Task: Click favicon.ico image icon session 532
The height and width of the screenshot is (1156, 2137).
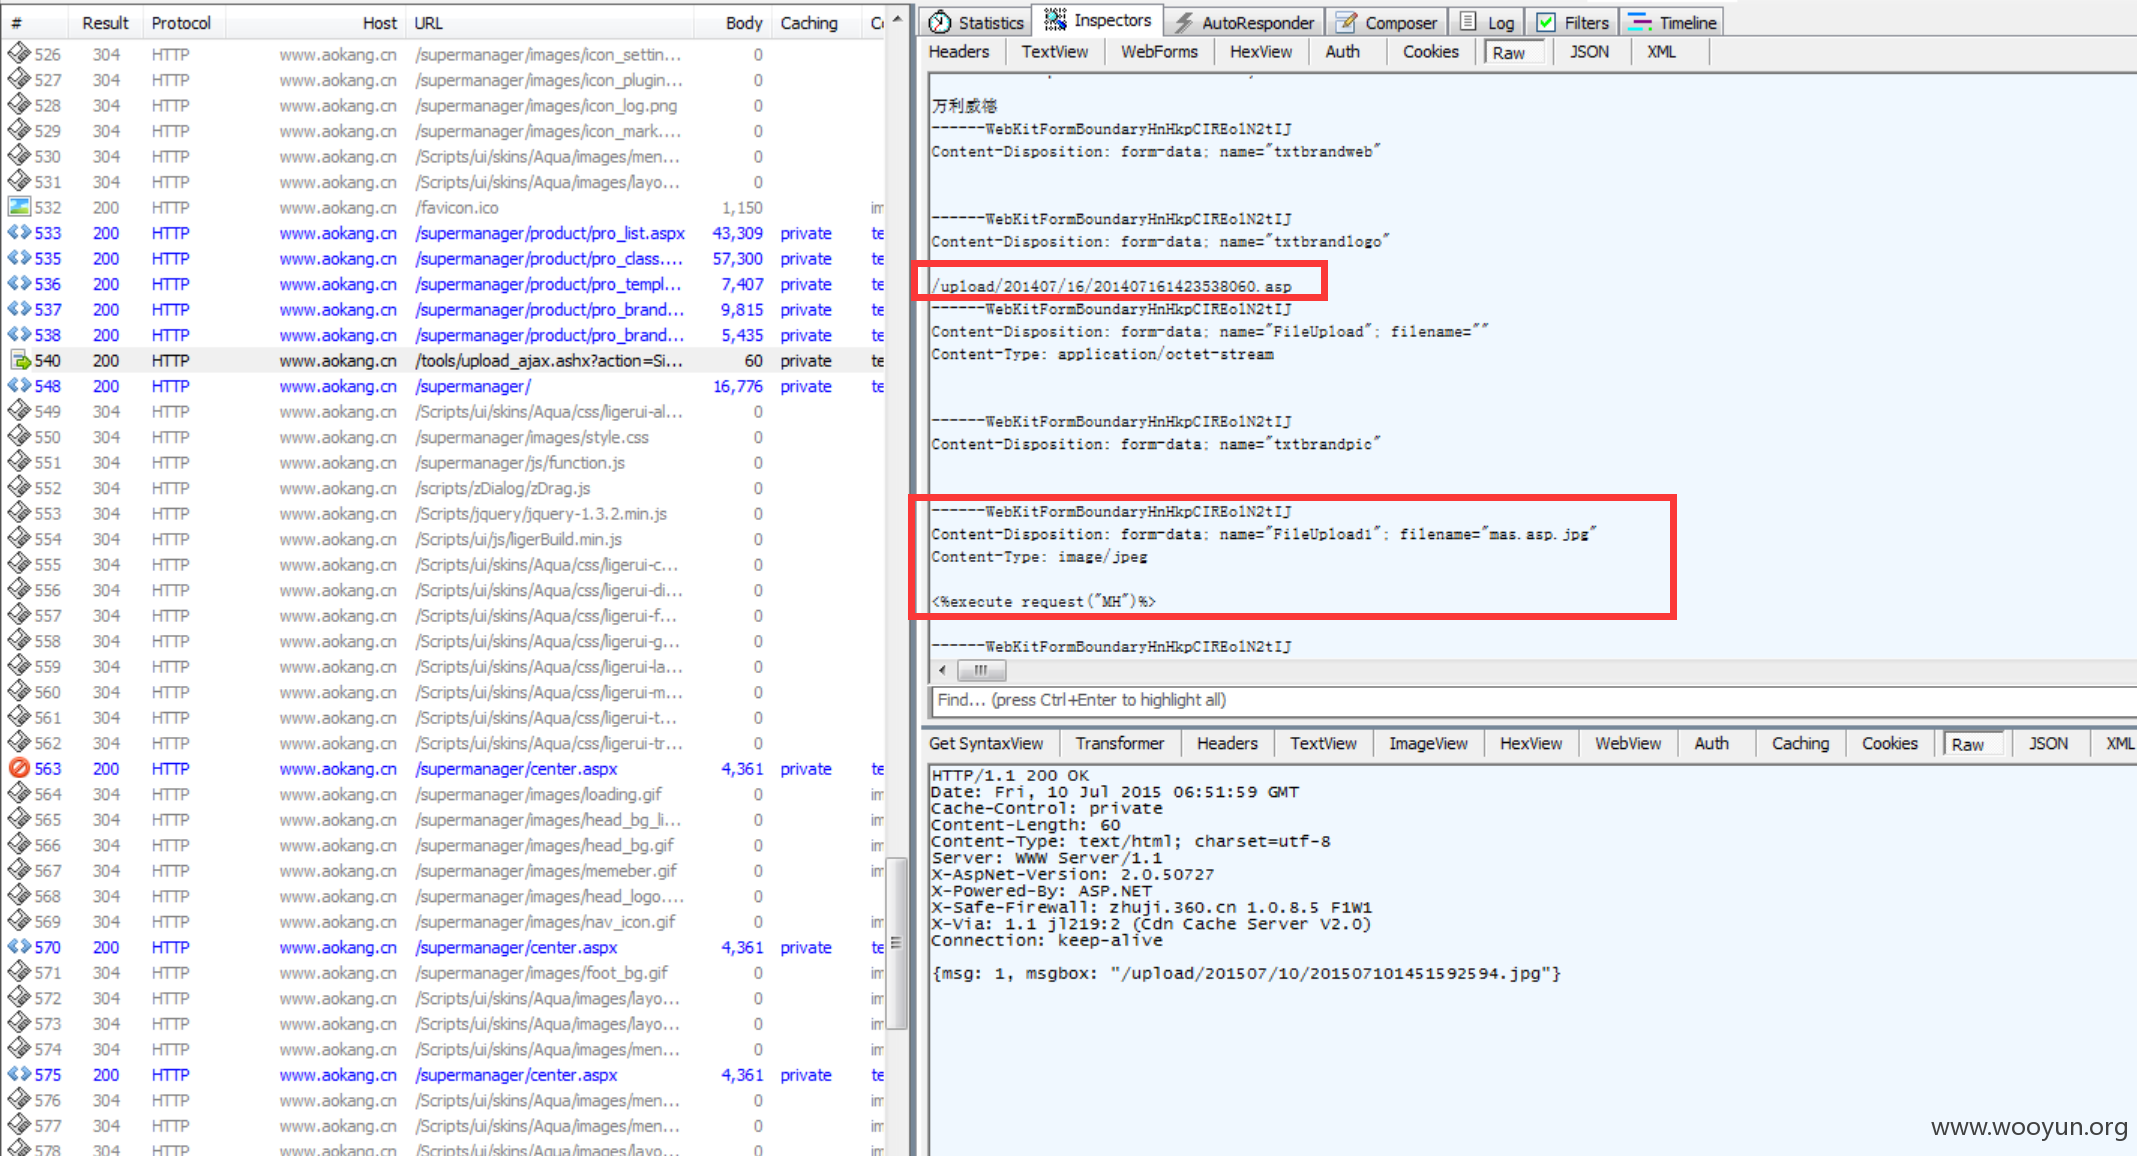Action: click(19, 207)
